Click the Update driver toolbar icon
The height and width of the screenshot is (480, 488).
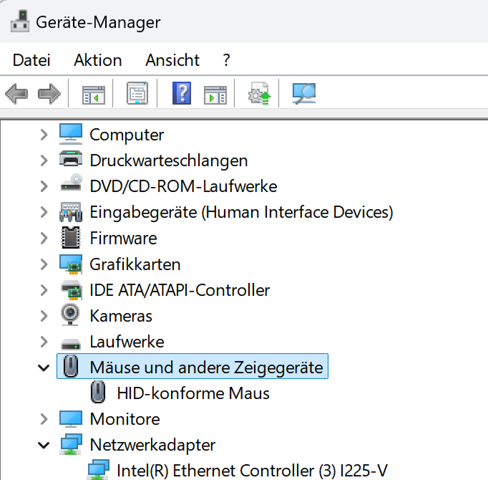259,94
